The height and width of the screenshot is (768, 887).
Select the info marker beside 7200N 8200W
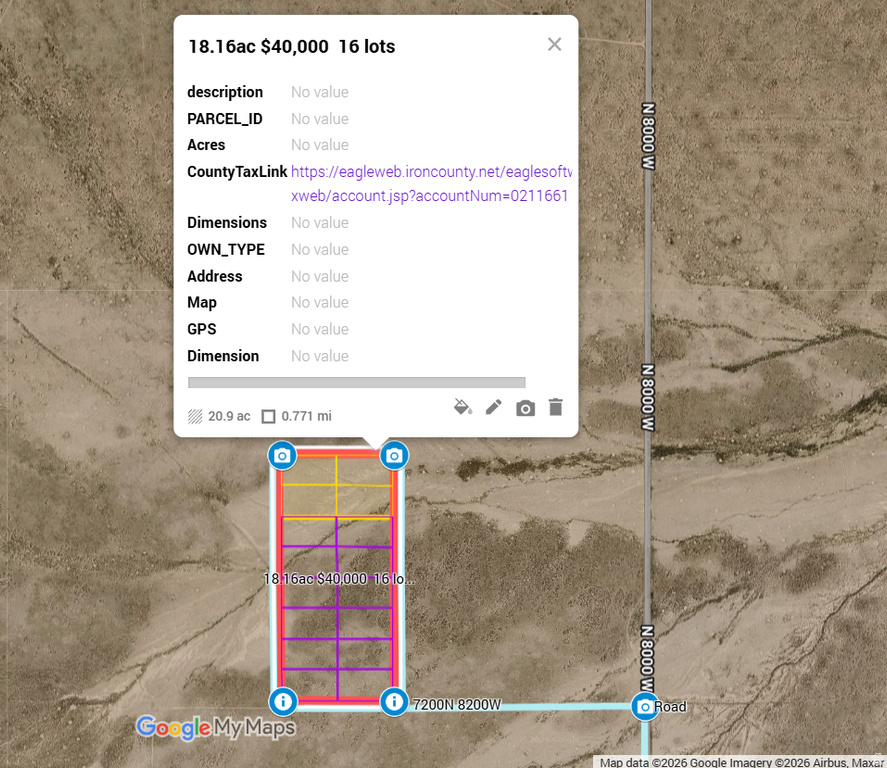pyautogui.click(x=394, y=702)
